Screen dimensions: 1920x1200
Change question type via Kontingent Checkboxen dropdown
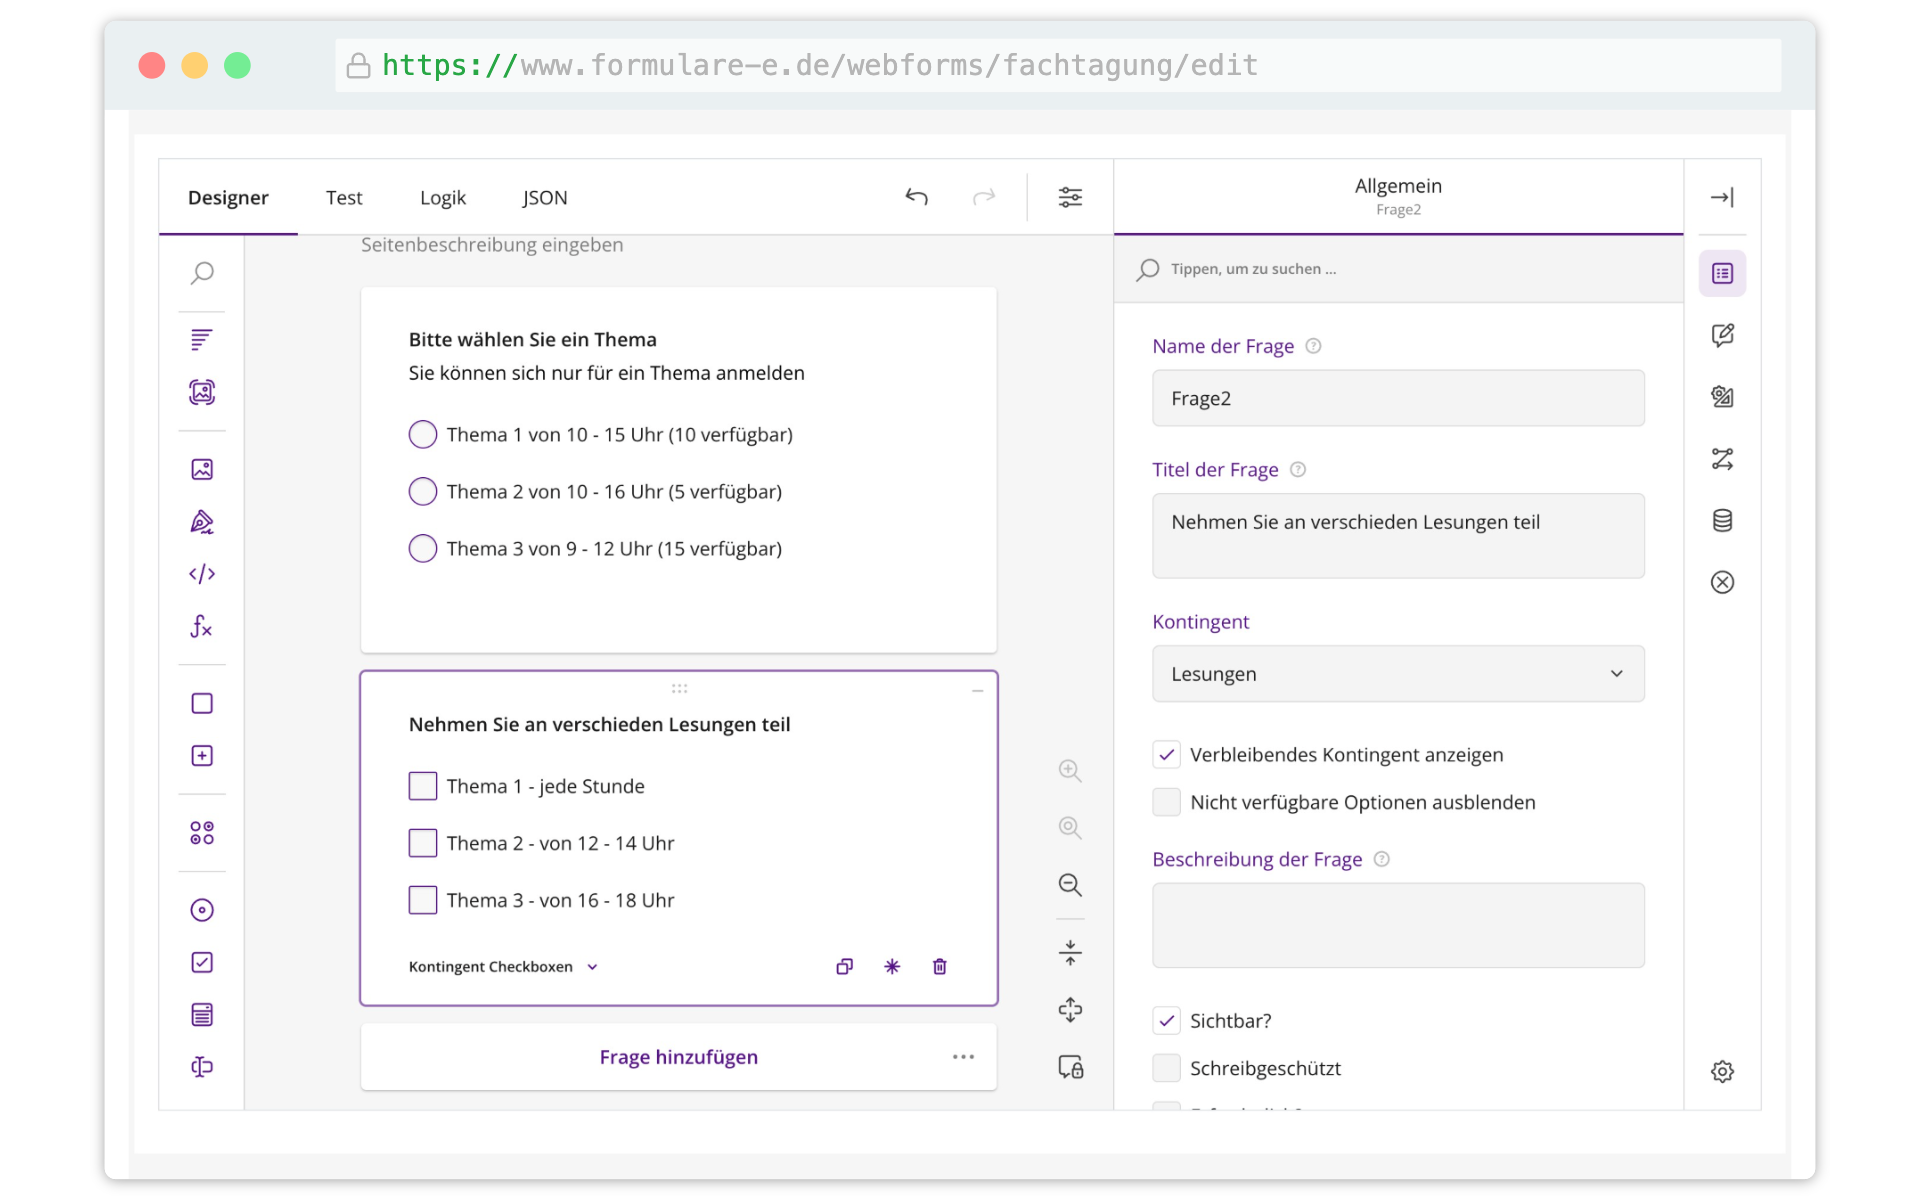pos(503,966)
